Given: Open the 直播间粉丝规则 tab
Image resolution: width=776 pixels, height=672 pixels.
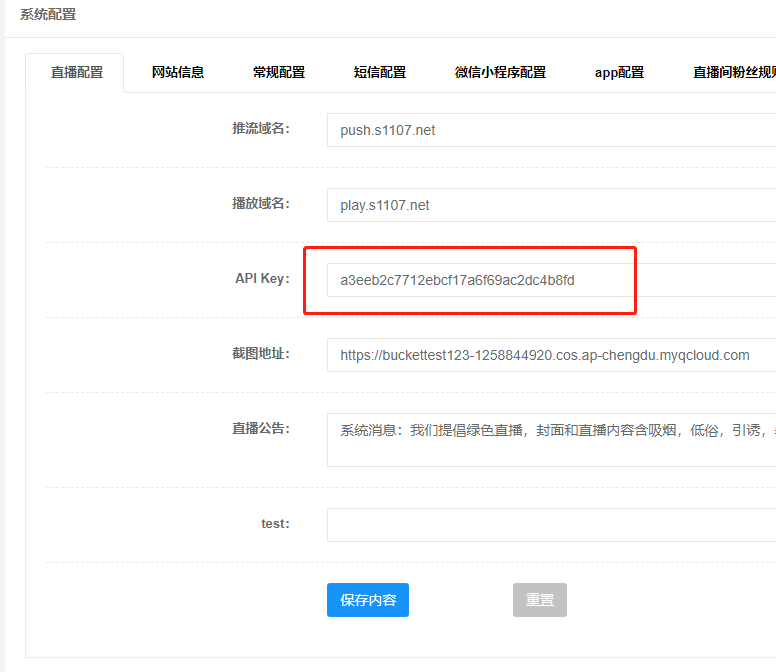Looking at the screenshot, I should (x=734, y=72).
